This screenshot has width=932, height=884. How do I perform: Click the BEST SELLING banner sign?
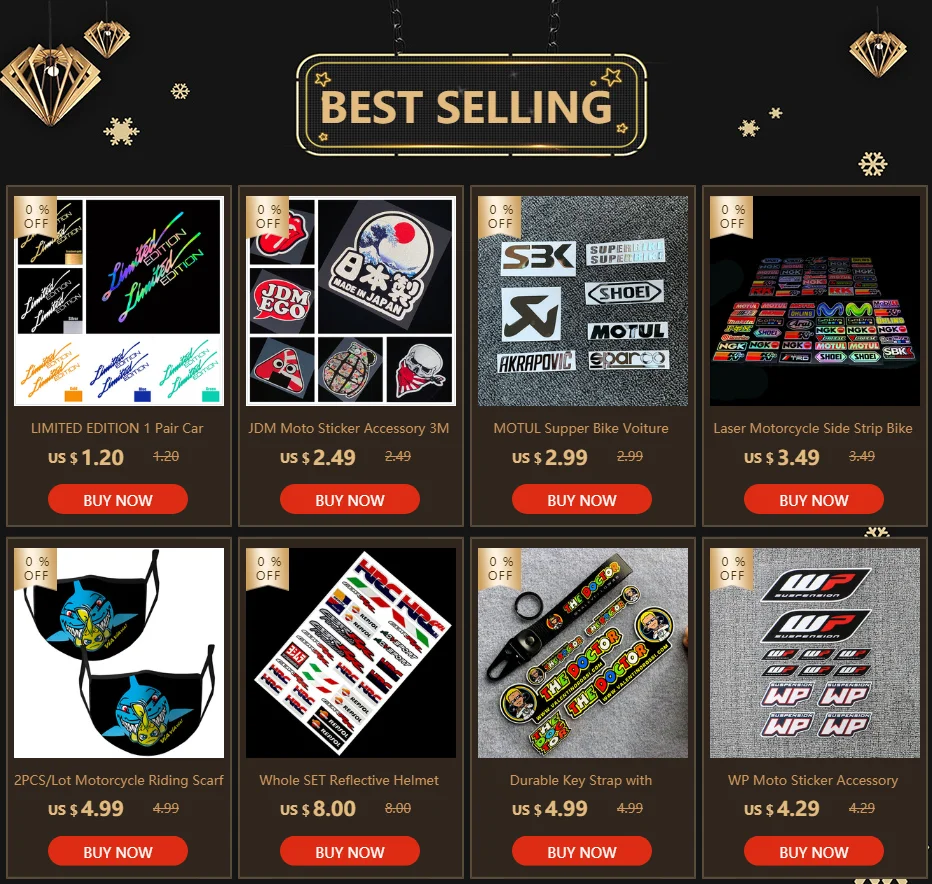click(471, 105)
